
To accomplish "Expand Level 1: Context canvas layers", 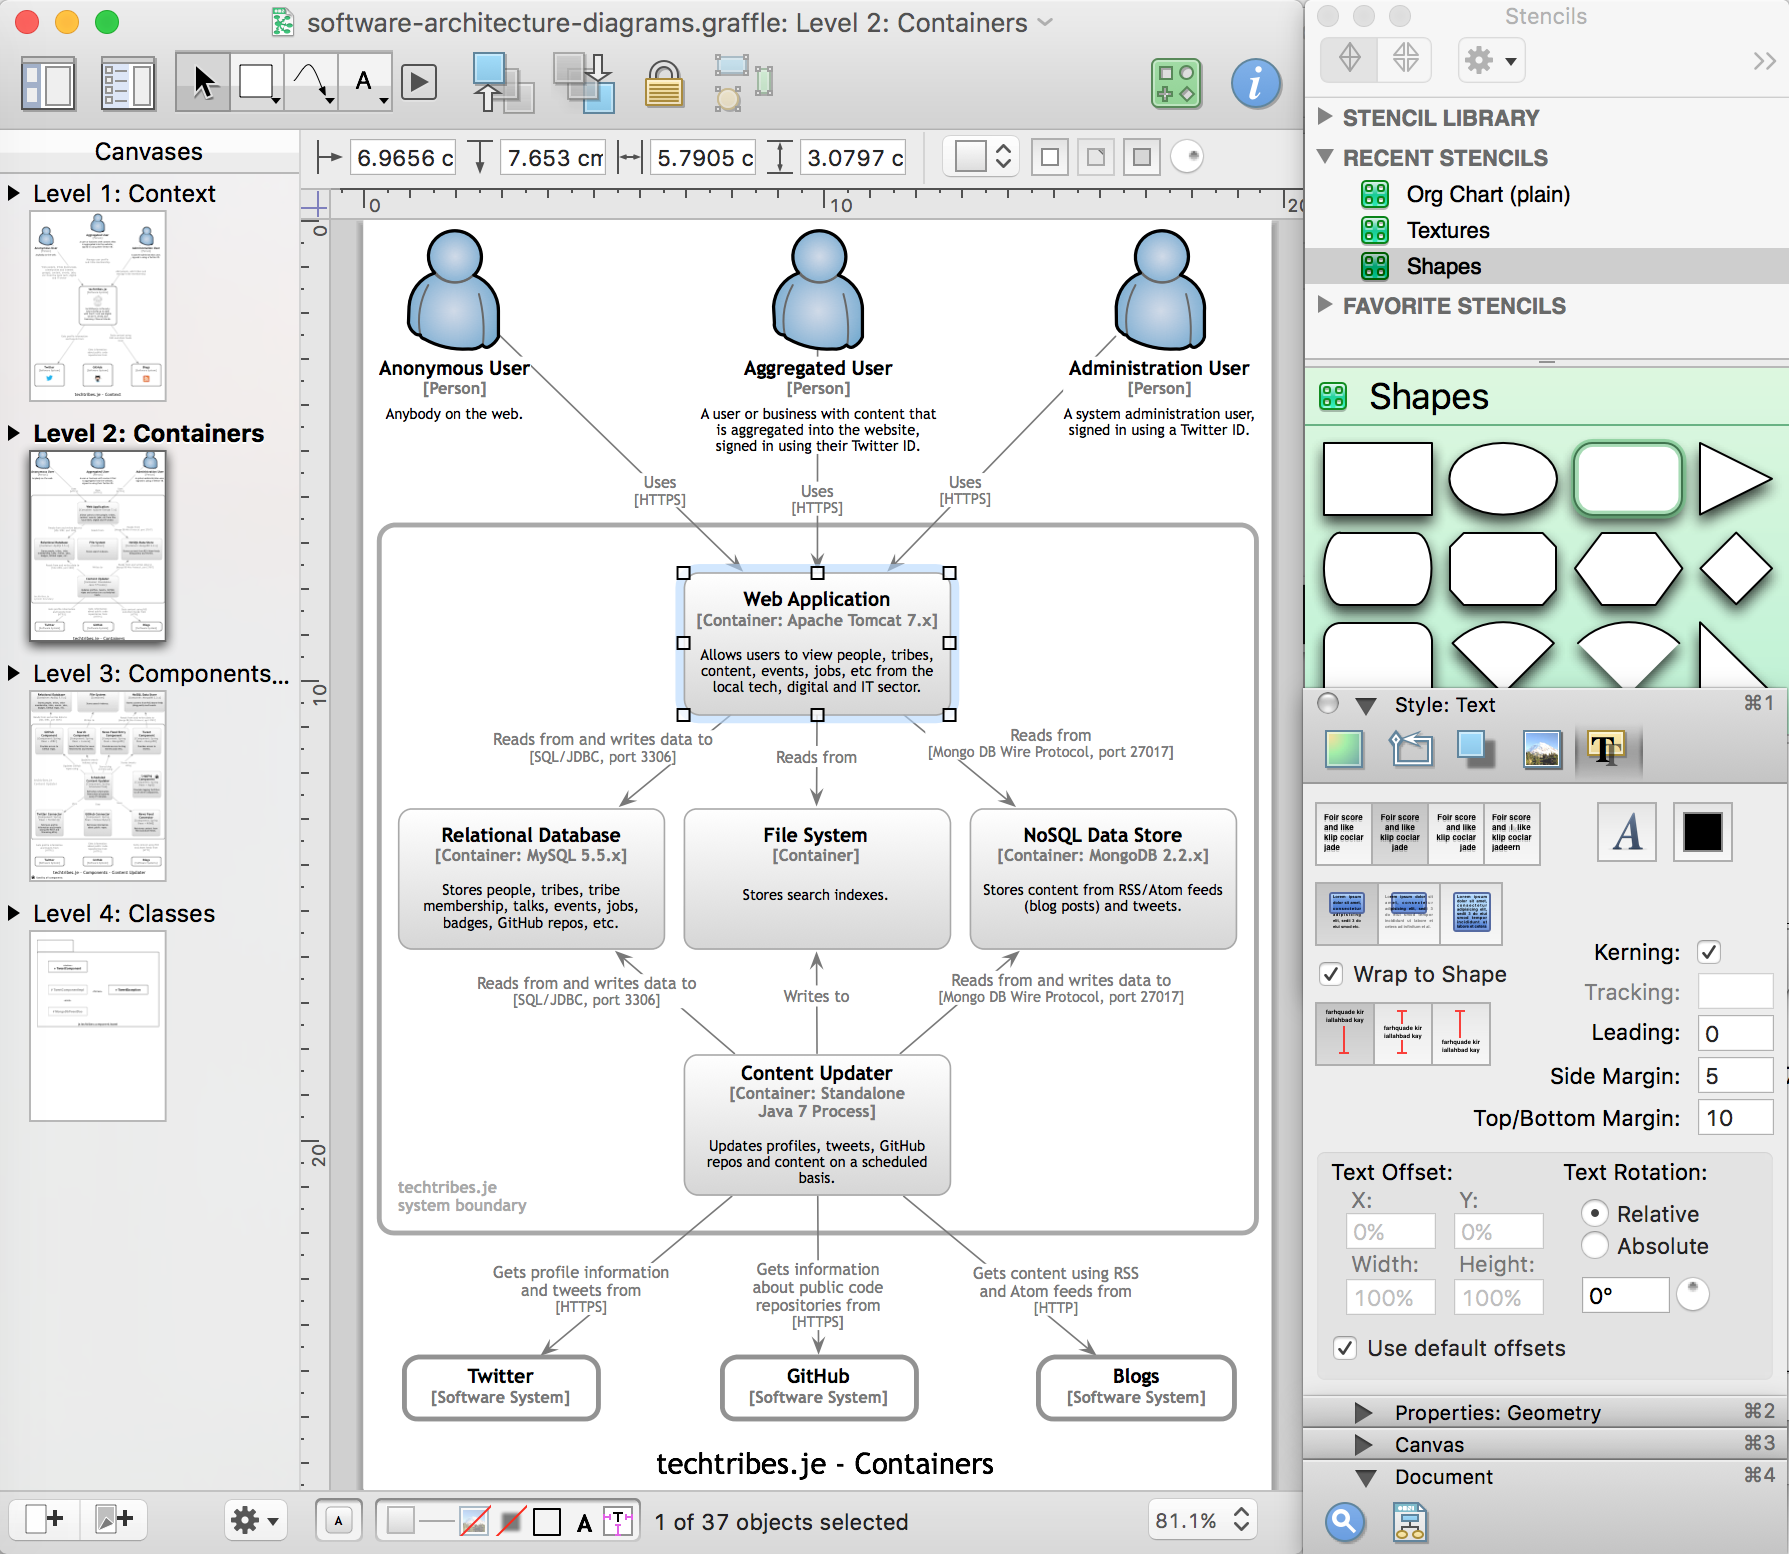I will (14, 193).
